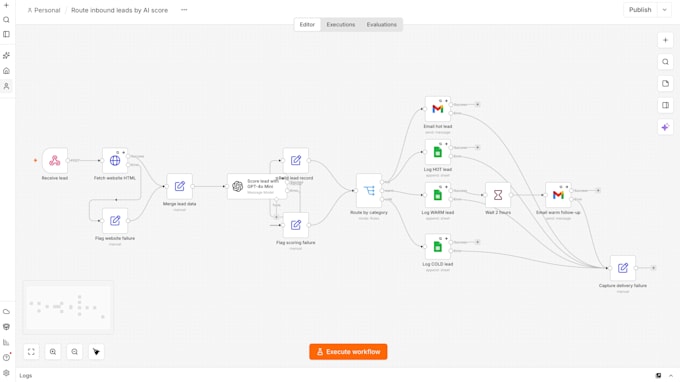The height and width of the screenshot is (382, 680).
Task: Add node after Log COLD lead success output
Action: 477,242
